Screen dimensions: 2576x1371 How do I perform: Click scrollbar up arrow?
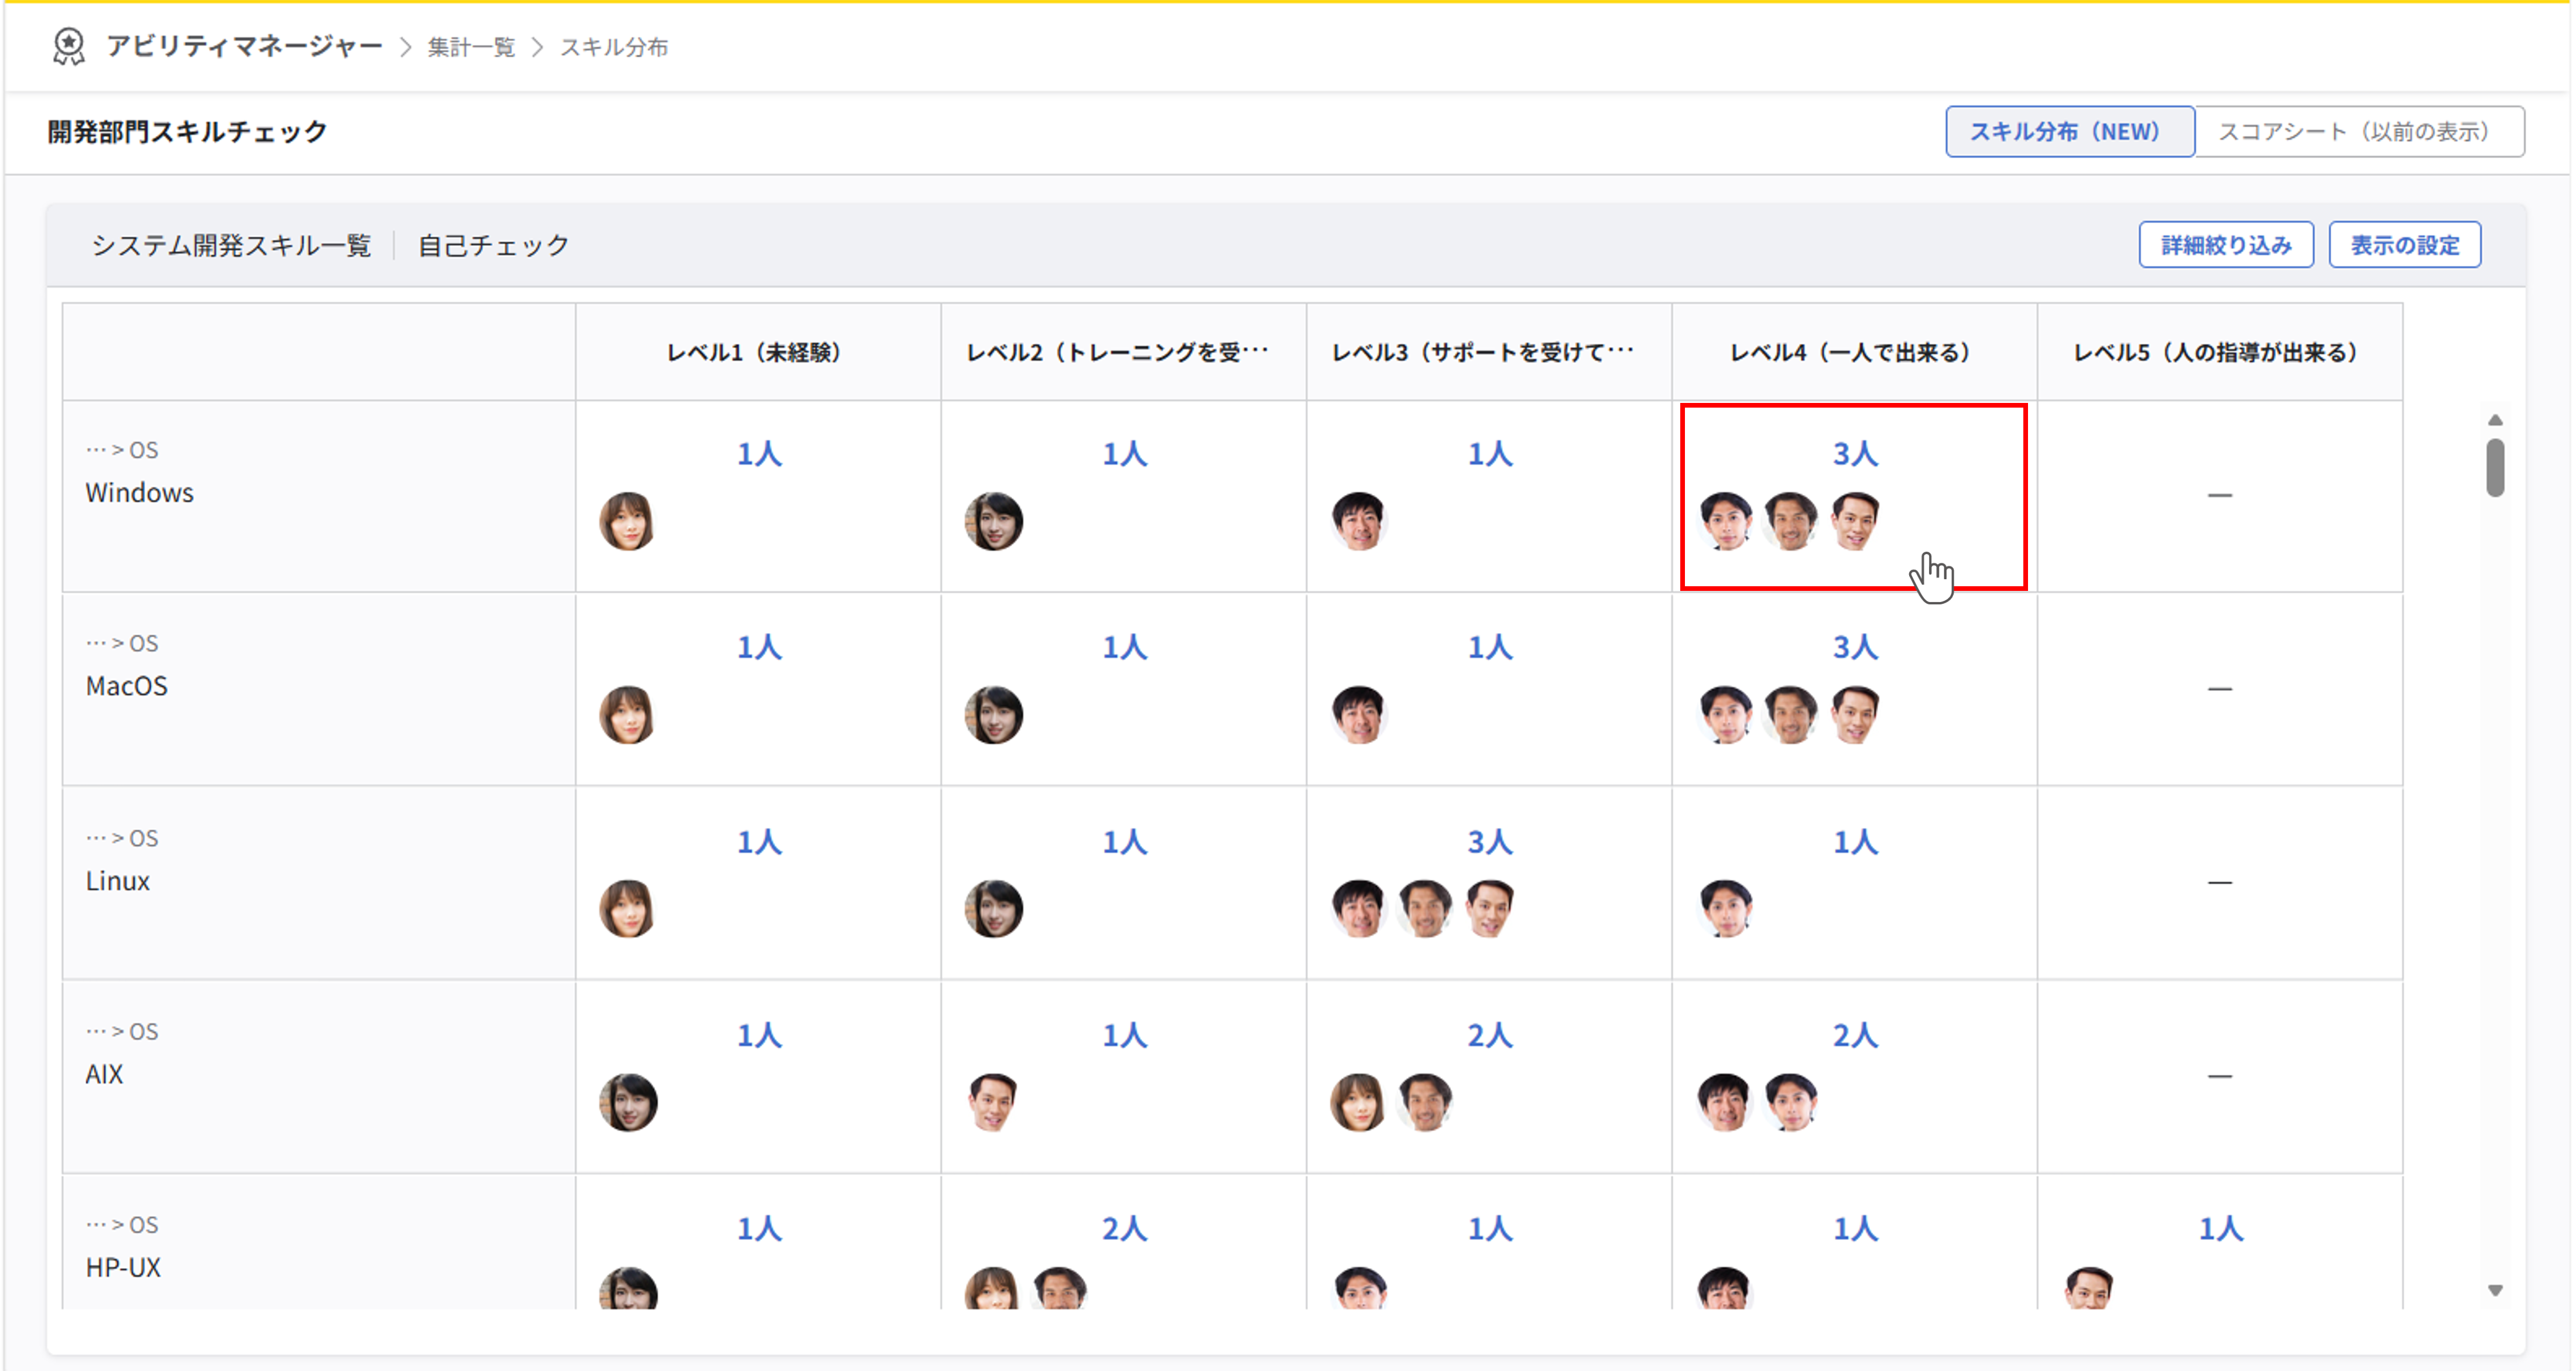pos(2495,420)
